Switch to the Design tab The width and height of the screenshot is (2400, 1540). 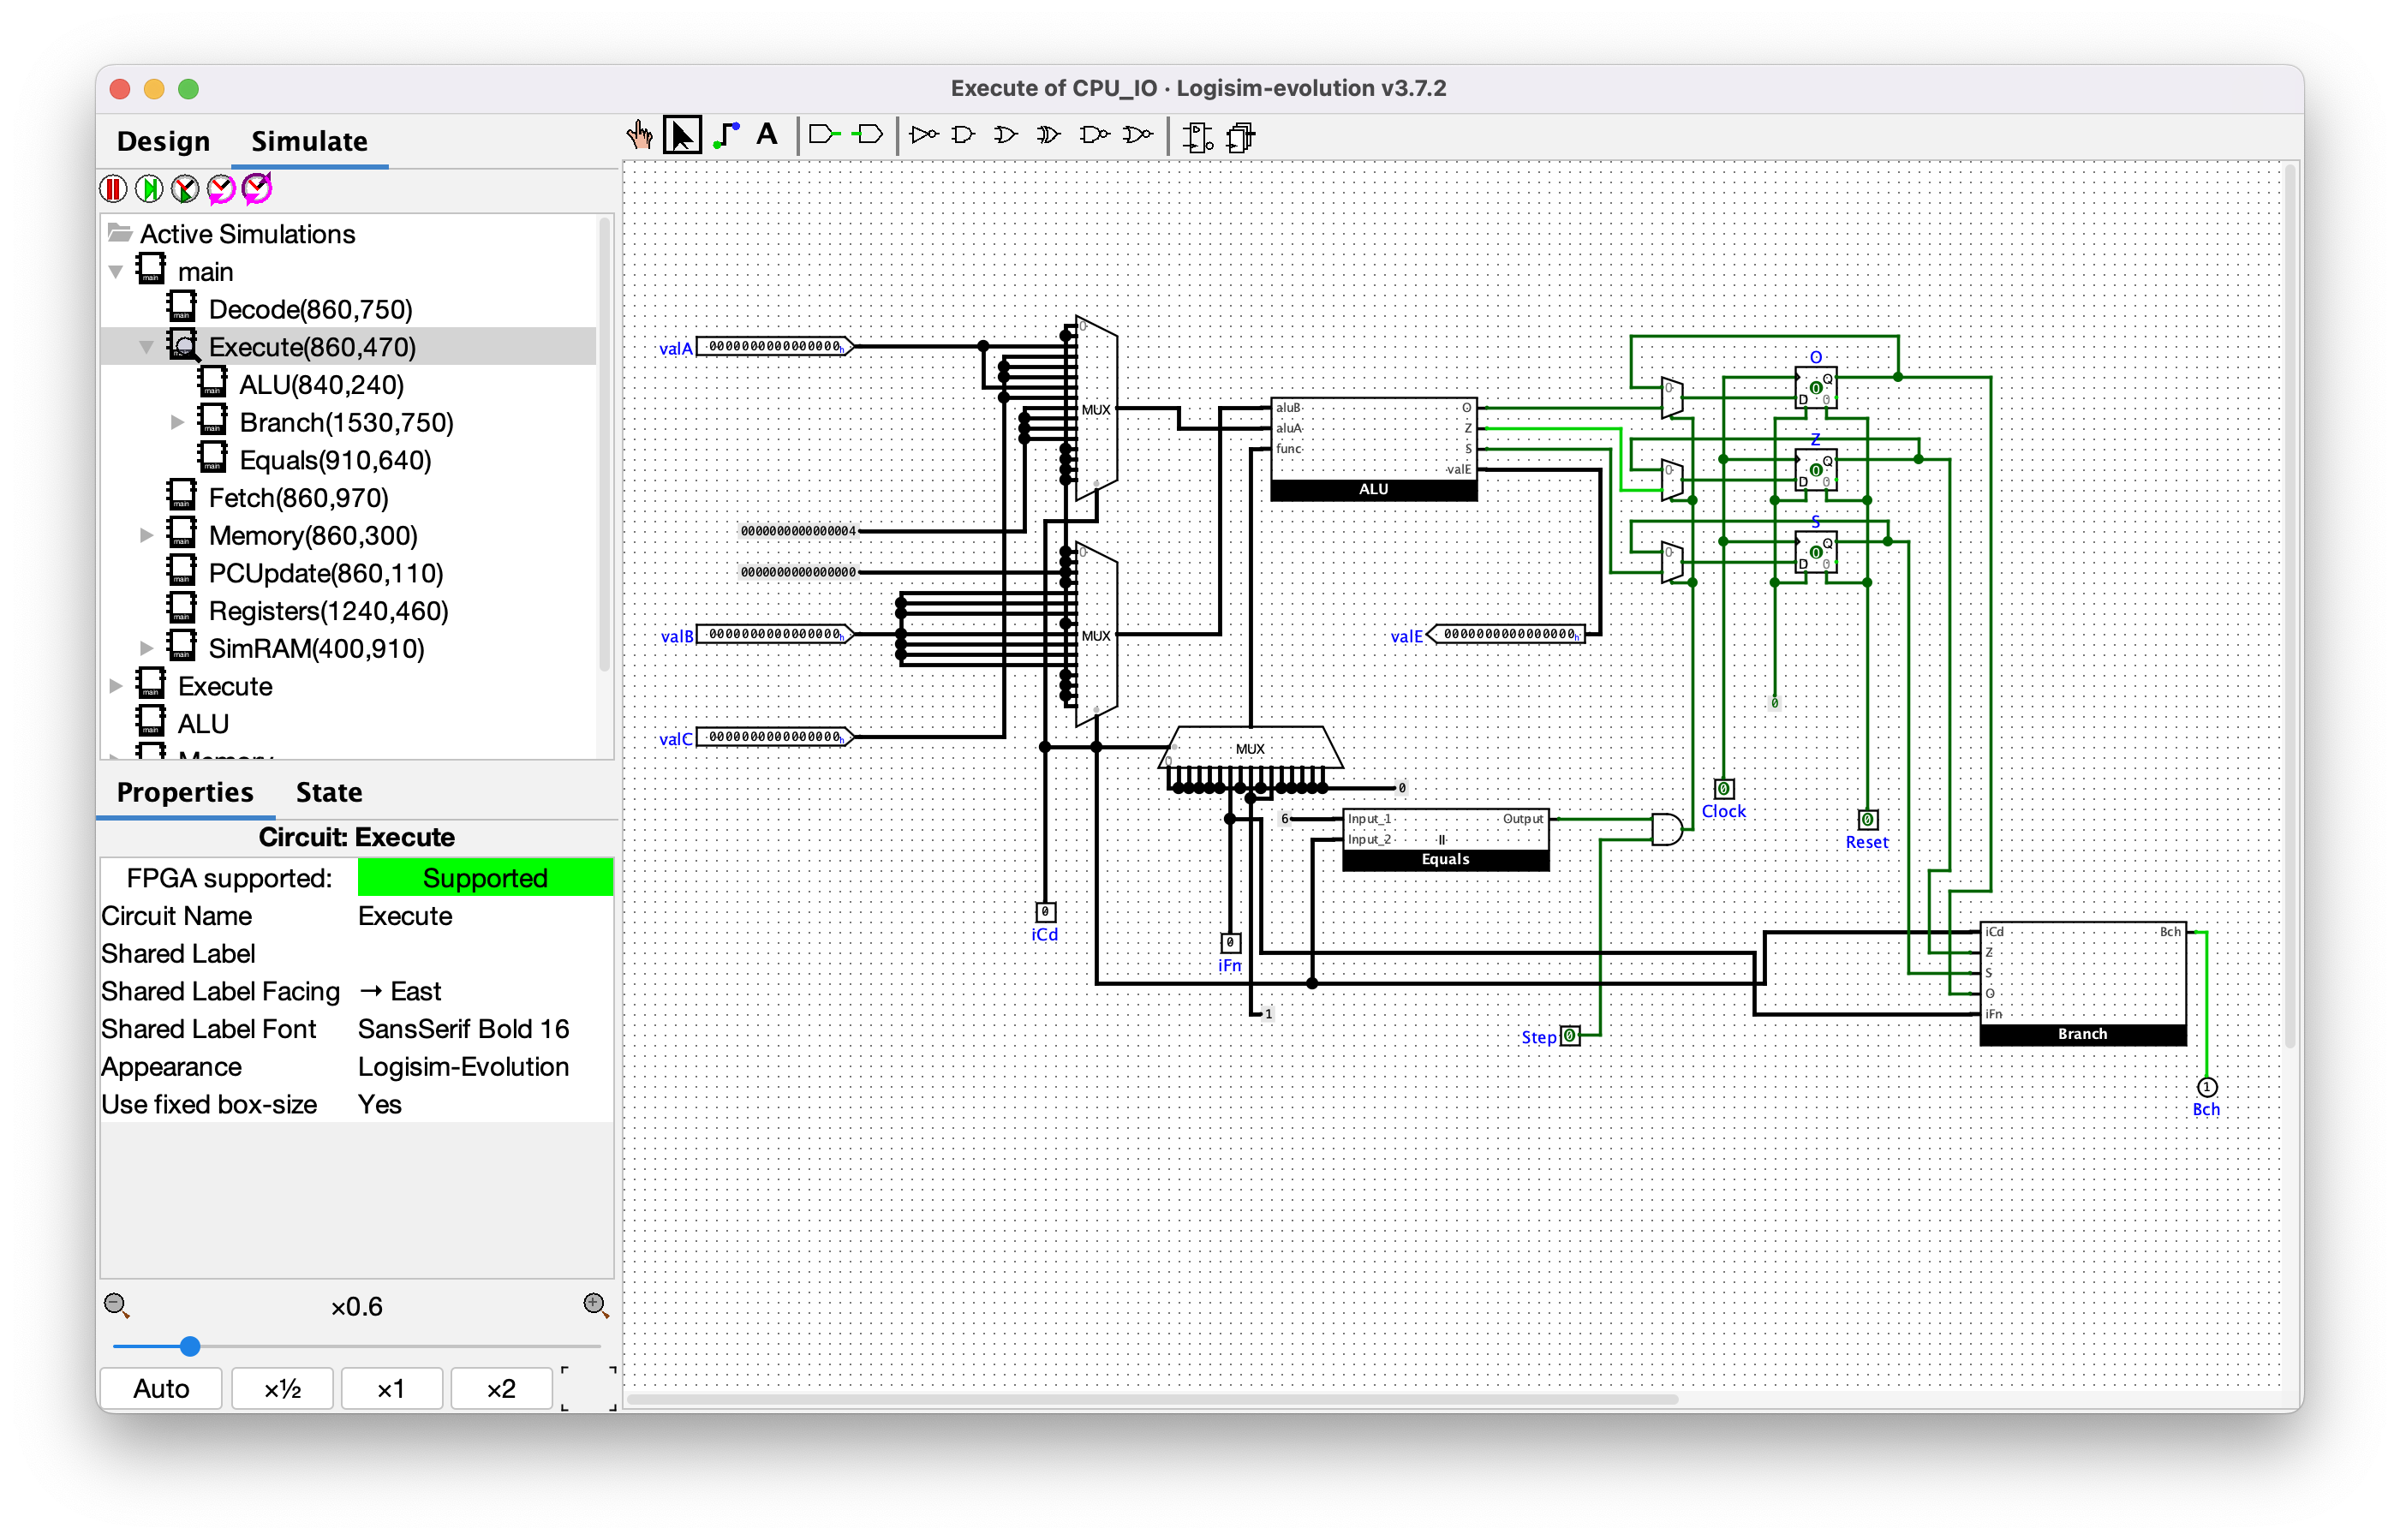point(163,141)
